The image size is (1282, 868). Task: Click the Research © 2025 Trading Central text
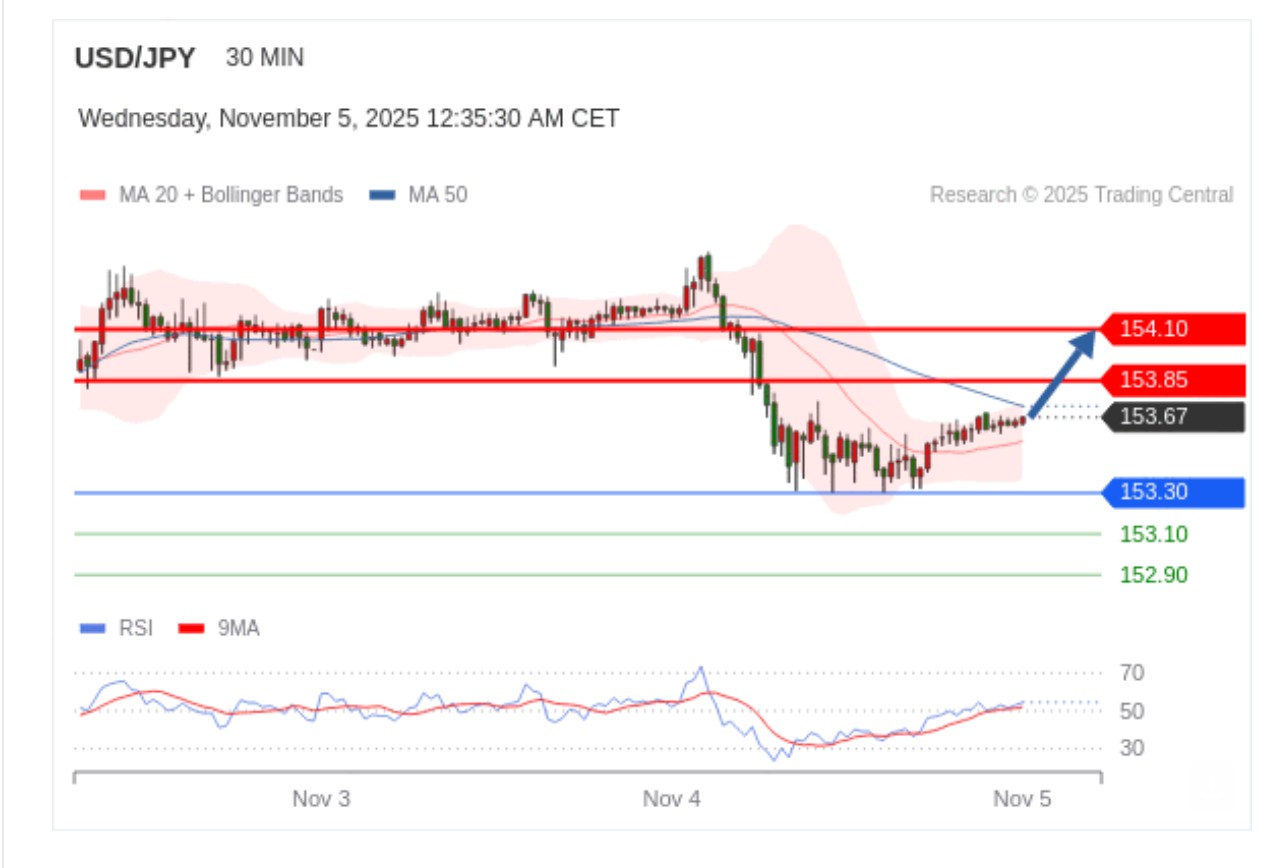(x=1081, y=195)
